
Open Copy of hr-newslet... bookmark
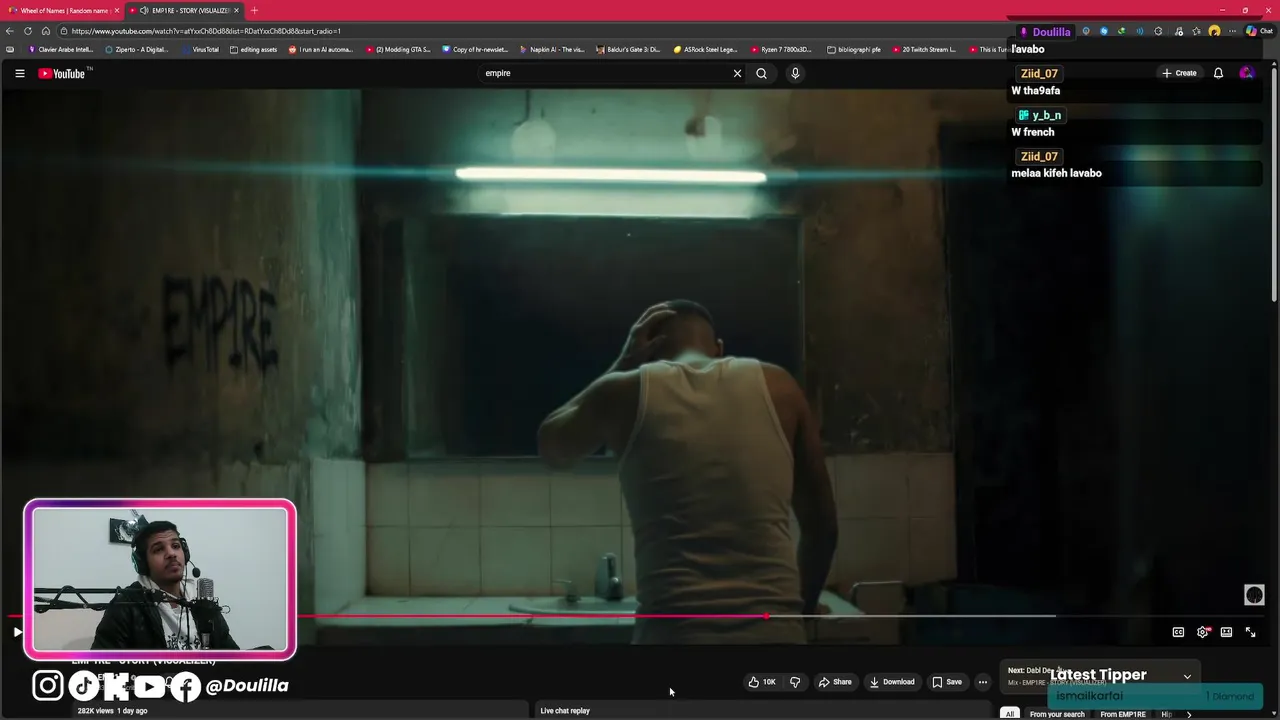[x=475, y=49]
